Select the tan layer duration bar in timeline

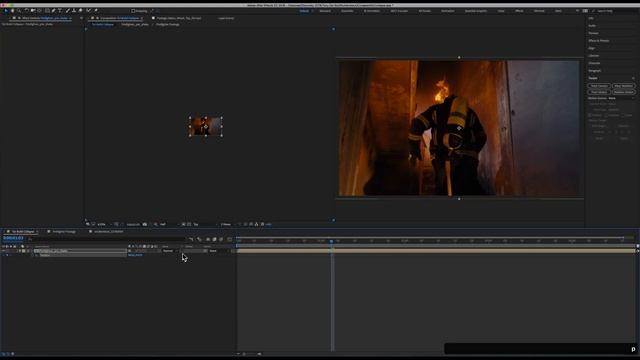point(436,251)
